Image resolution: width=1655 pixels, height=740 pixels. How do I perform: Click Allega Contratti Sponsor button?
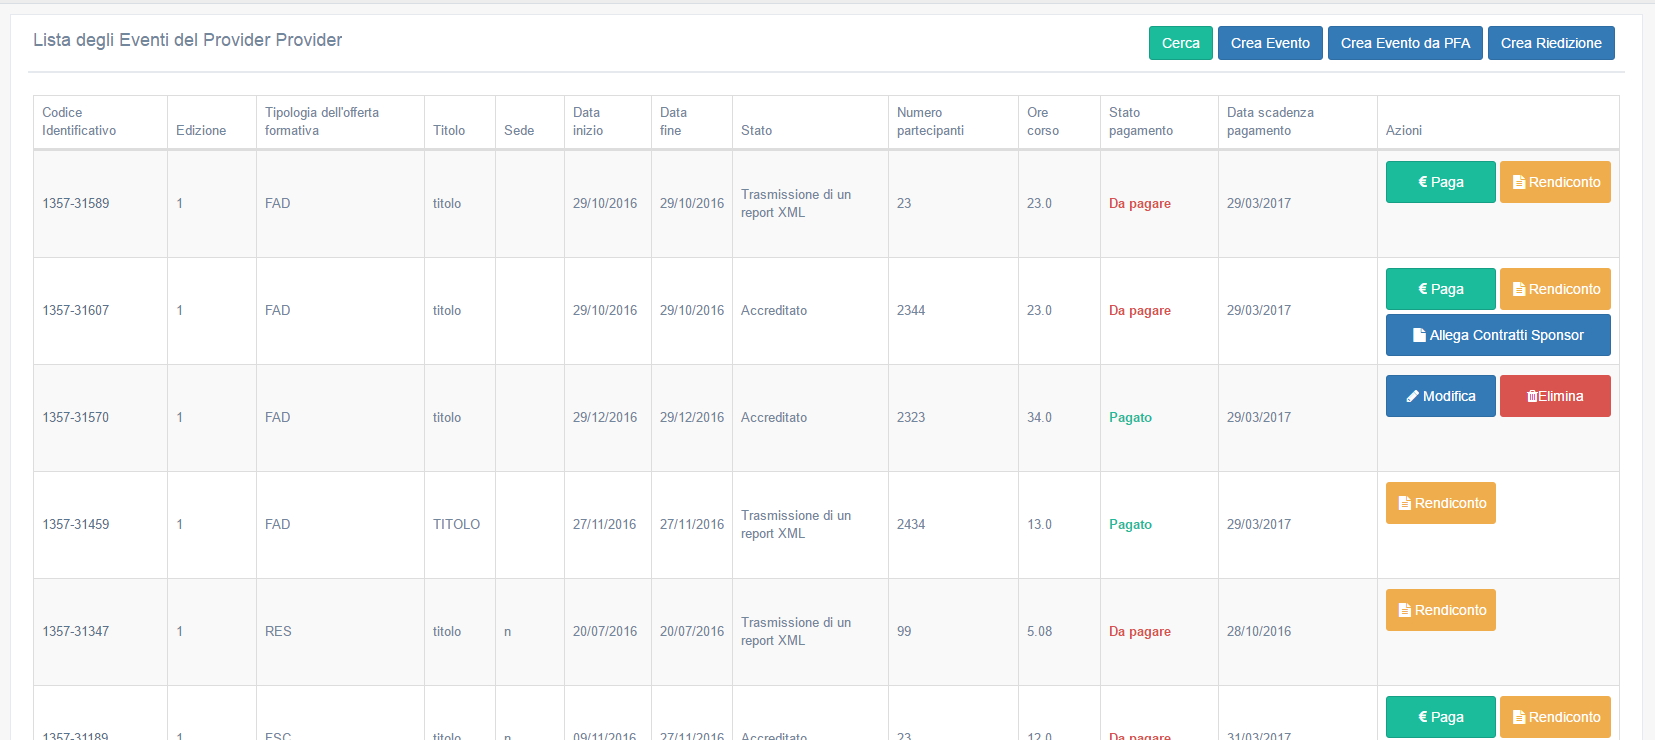click(1497, 335)
